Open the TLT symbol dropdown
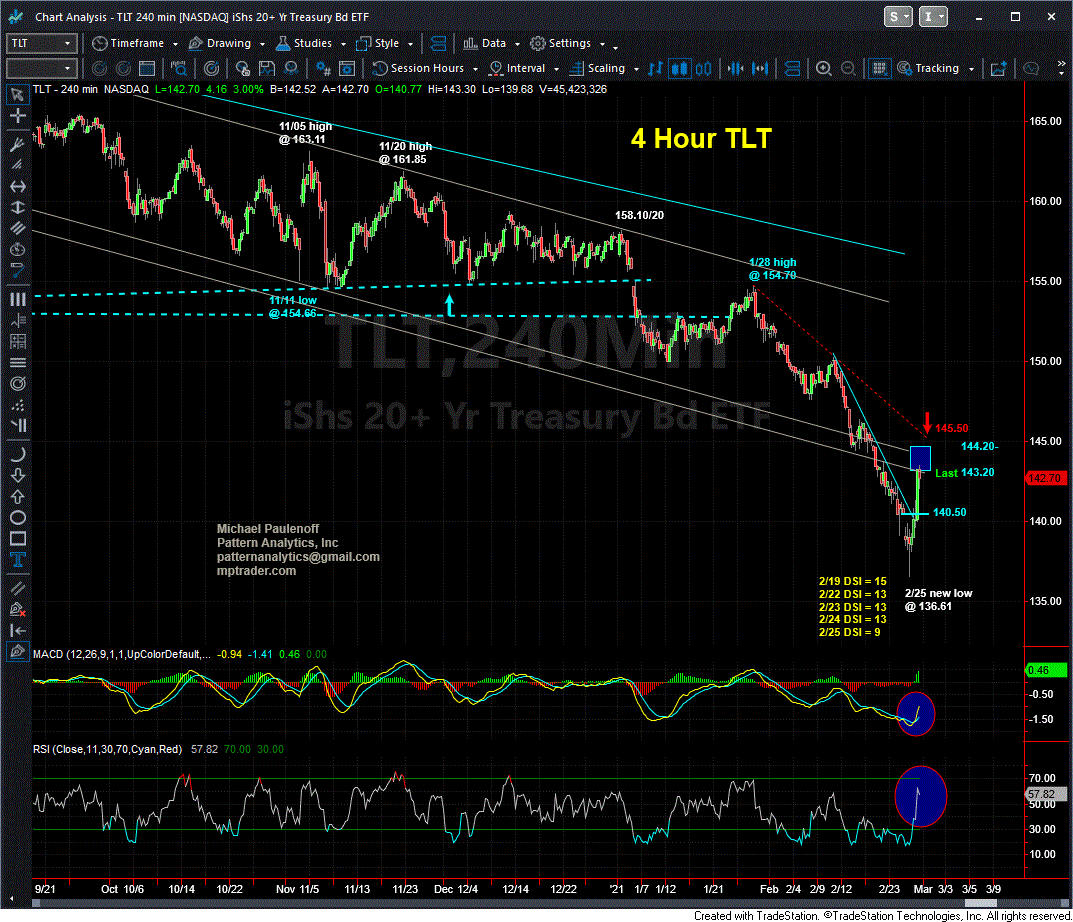 (41, 43)
